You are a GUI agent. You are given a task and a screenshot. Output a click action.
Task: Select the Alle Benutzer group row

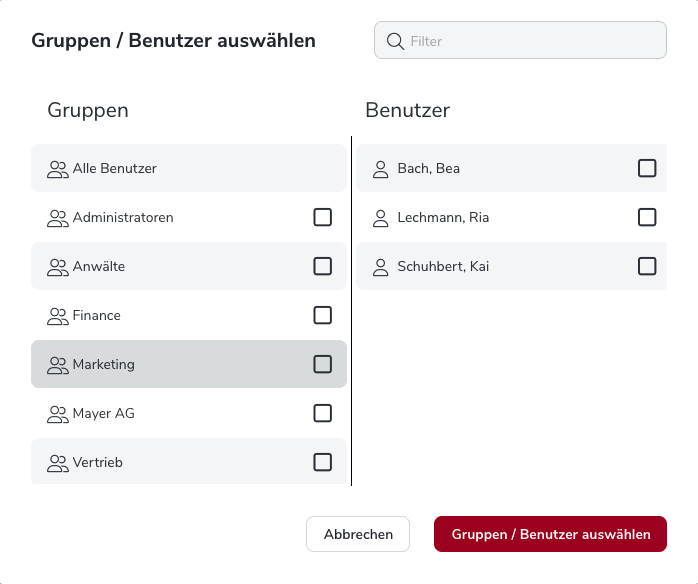[x=188, y=169]
